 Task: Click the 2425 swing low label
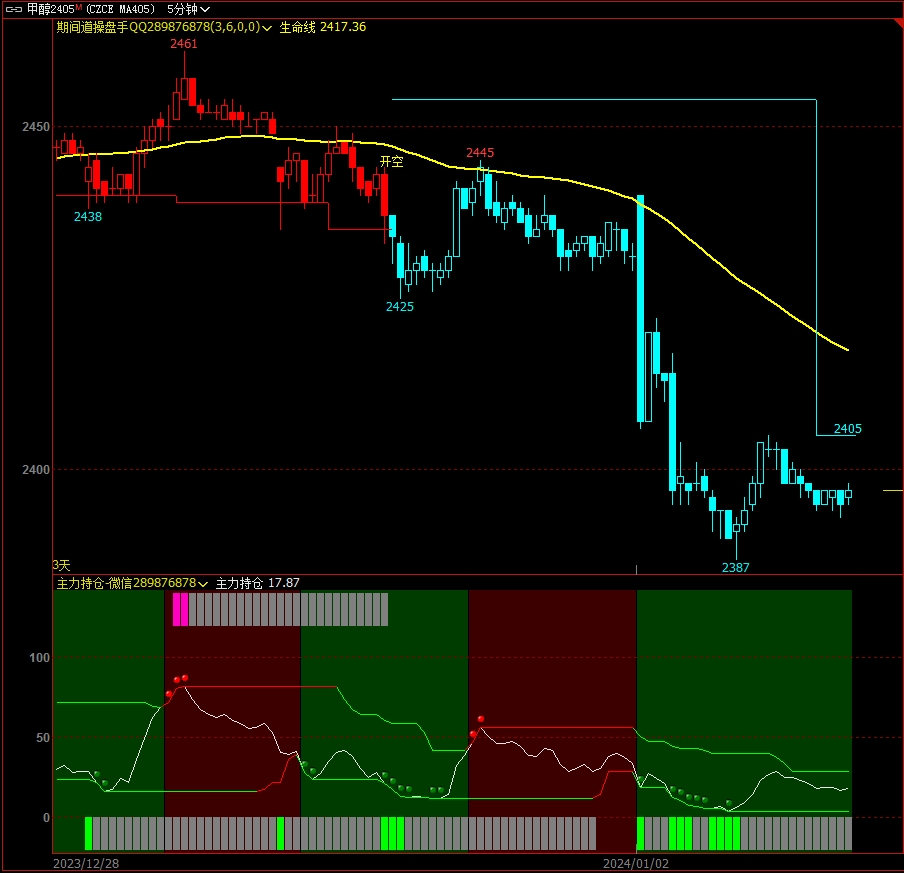pyautogui.click(x=400, y=307)
